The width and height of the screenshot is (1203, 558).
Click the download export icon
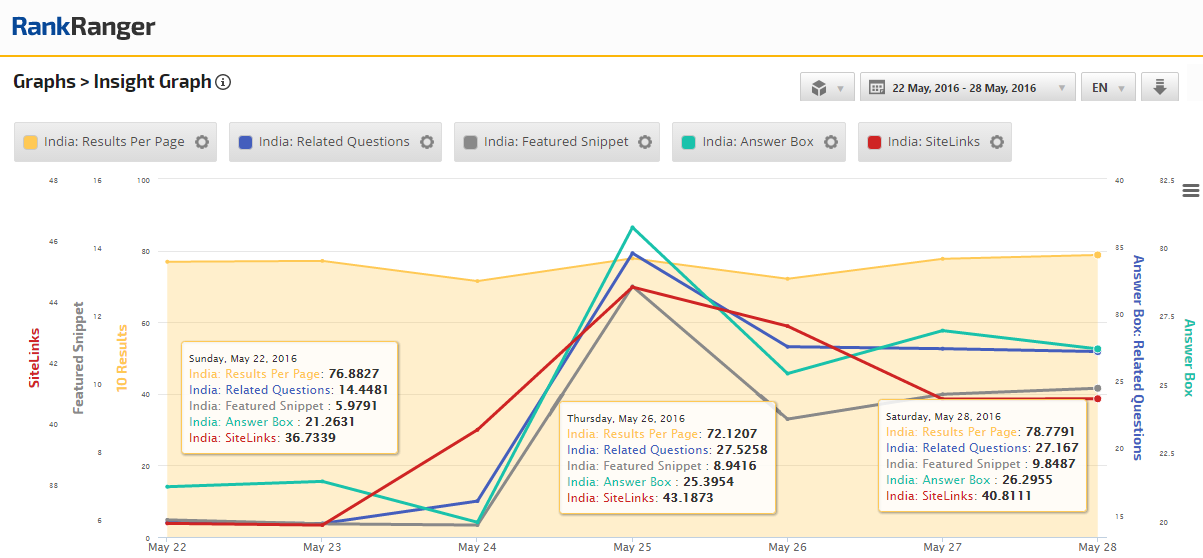1160,88
